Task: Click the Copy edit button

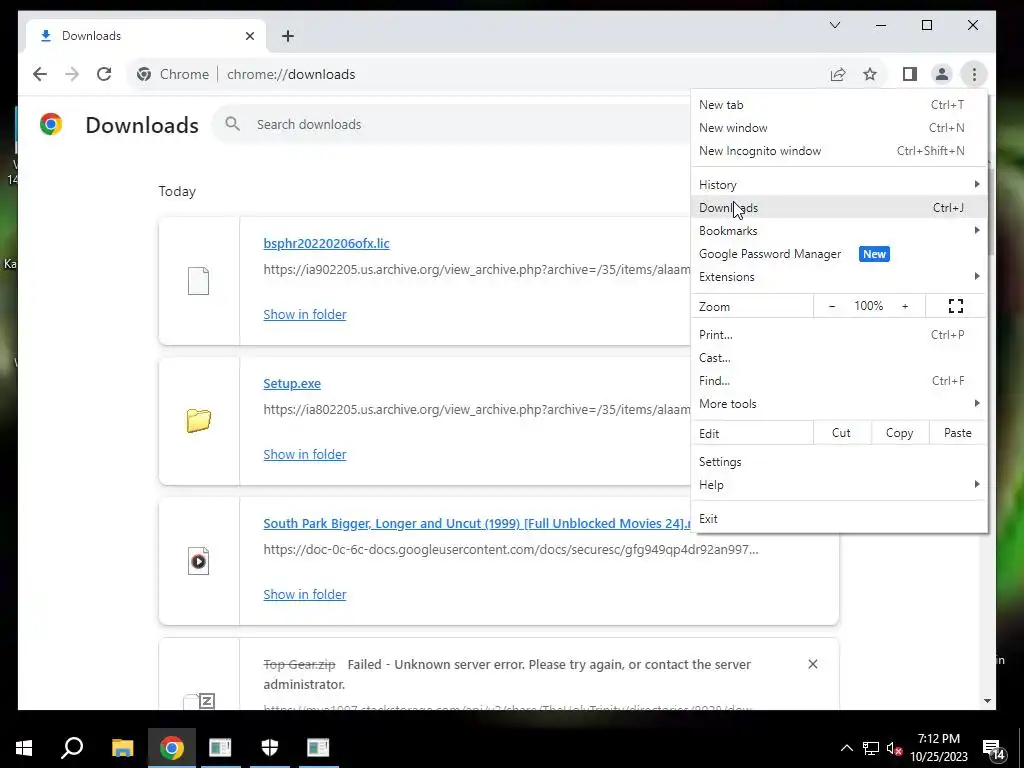Action: coord(899,433)
